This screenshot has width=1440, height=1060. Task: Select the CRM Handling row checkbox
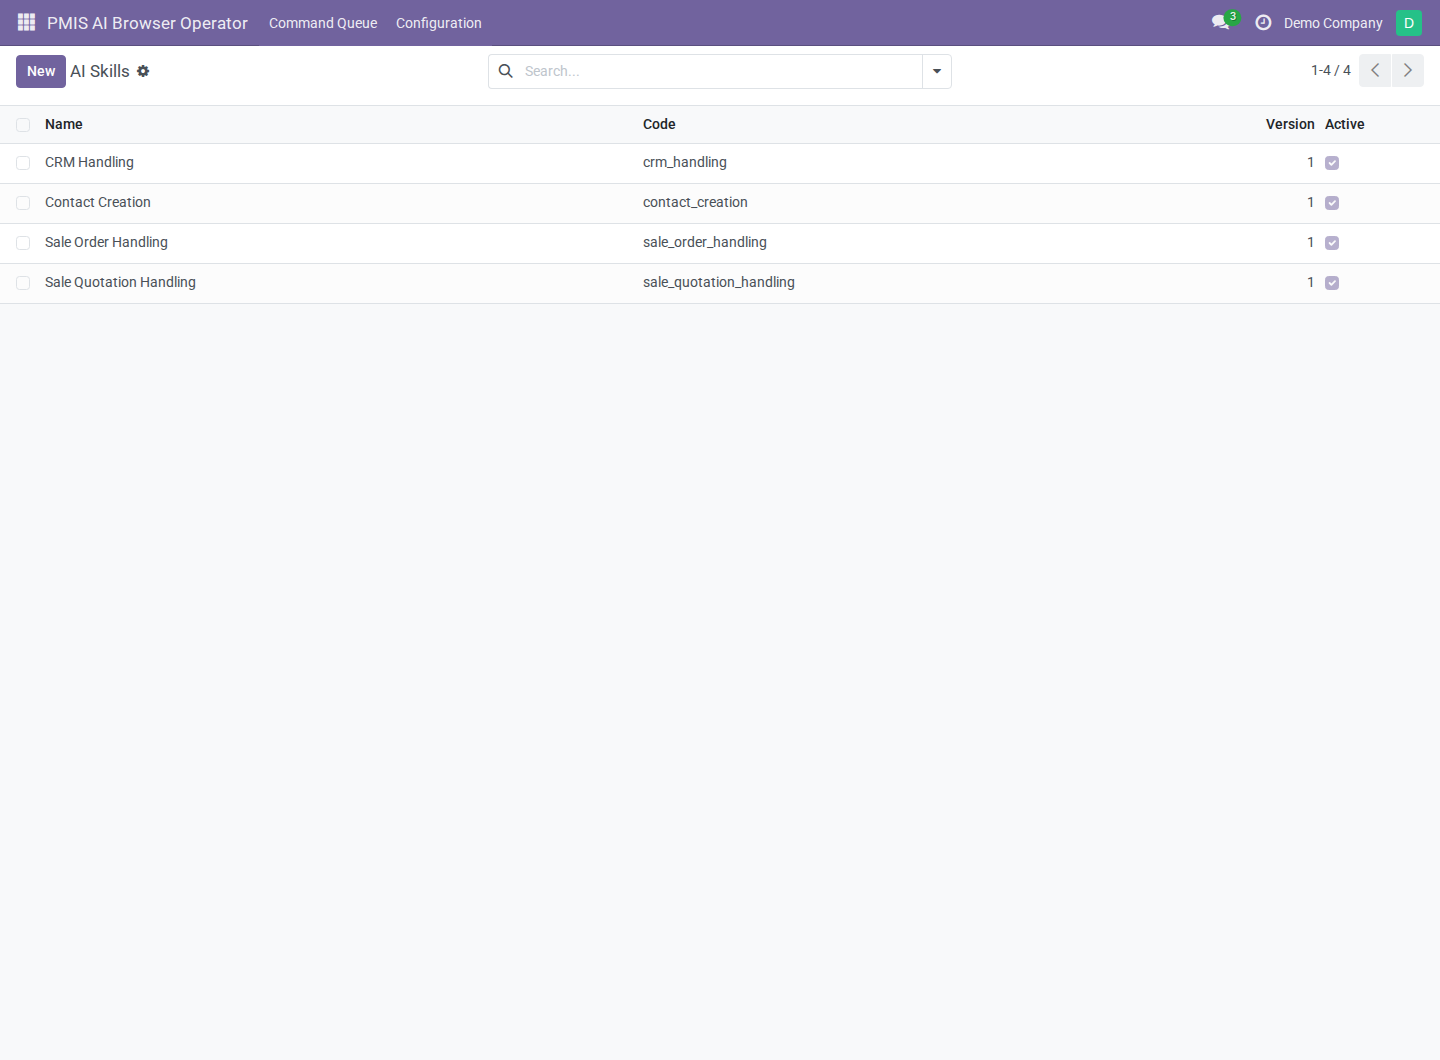click(x=23, y=163)
